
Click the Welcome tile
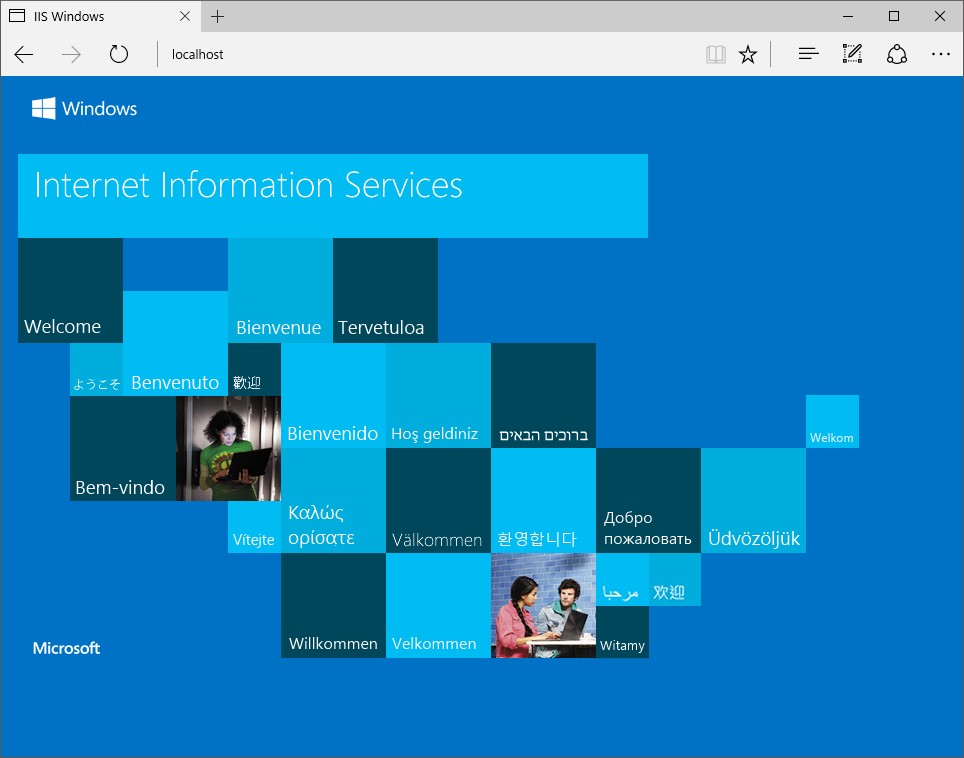tap(70, 290)
